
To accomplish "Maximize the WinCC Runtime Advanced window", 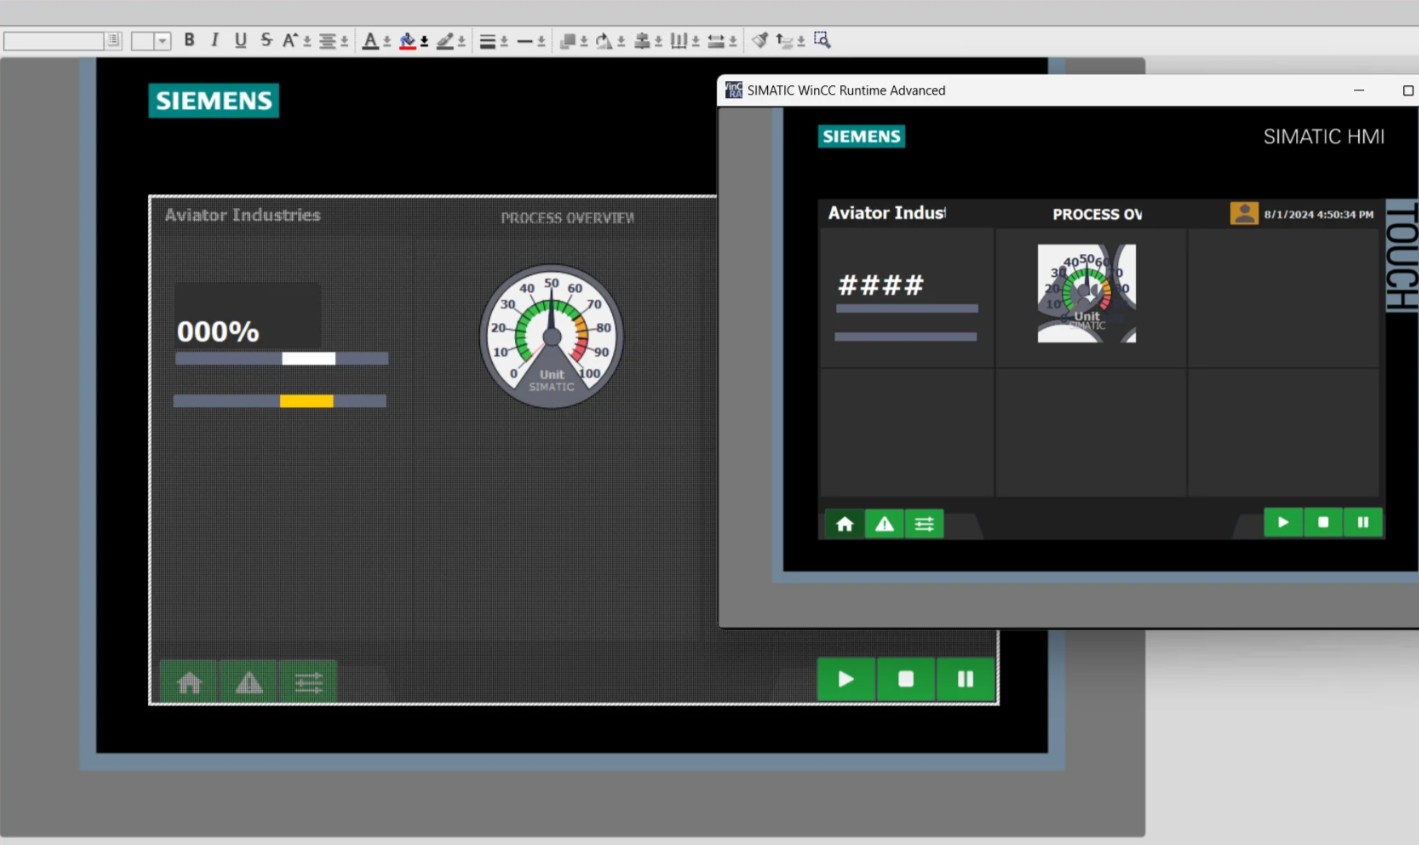I will click(x=1407, y=90).
